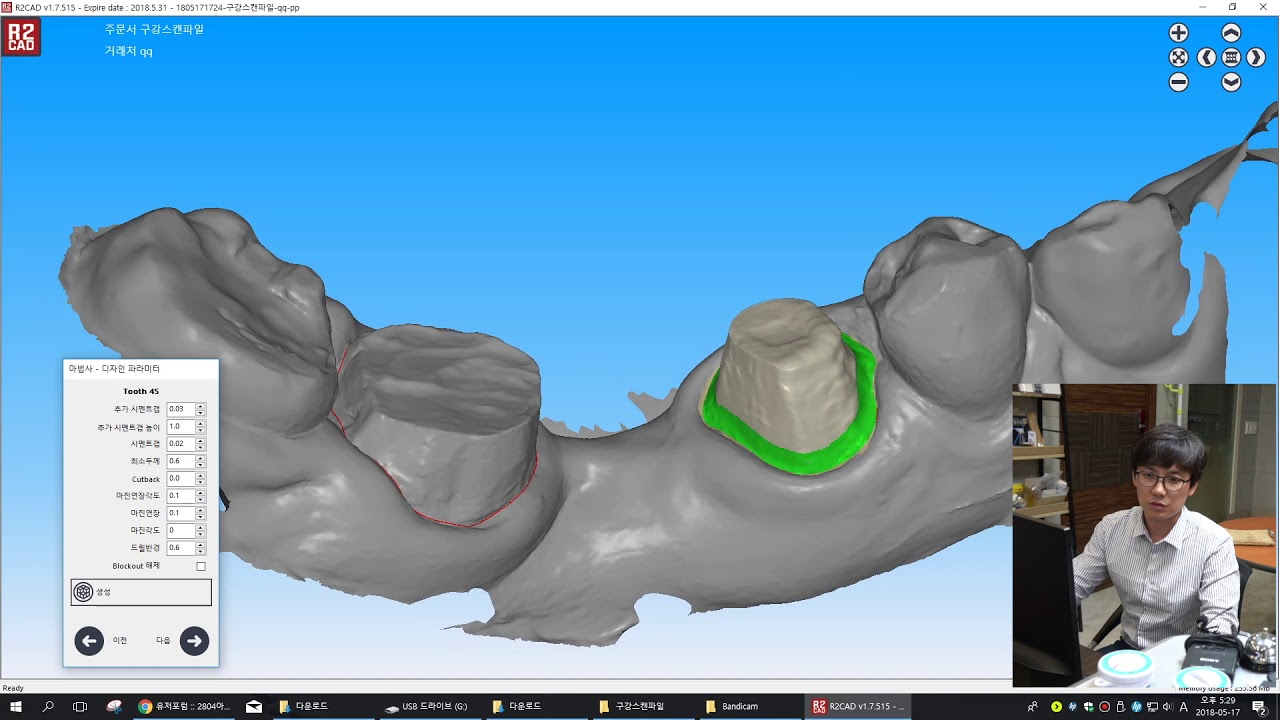Click the 'Tooth 45' heading text
1280x720 pixels.
point(141,391)
